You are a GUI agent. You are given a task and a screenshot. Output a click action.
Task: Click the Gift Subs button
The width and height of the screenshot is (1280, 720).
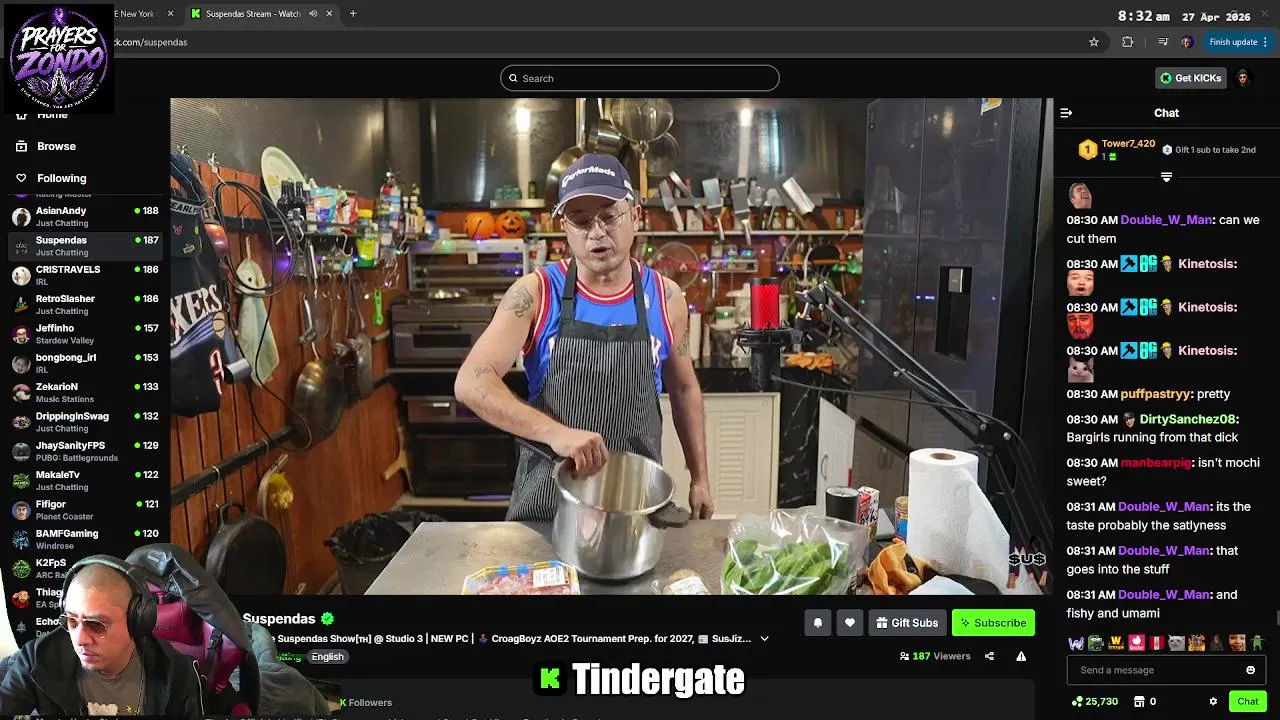(907, 623)
